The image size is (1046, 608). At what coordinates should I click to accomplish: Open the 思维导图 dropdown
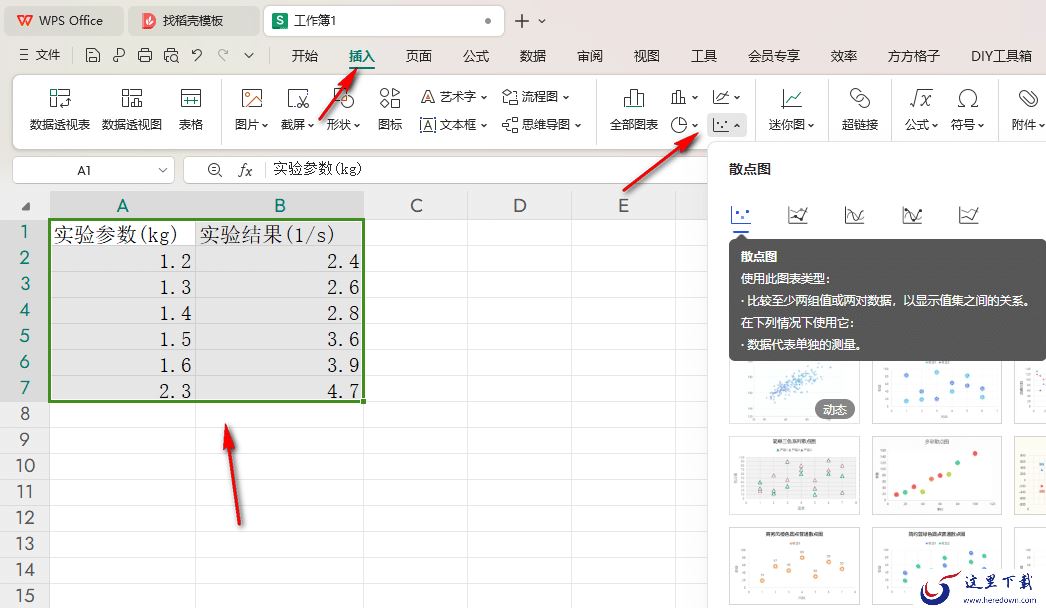pos(542,125)
